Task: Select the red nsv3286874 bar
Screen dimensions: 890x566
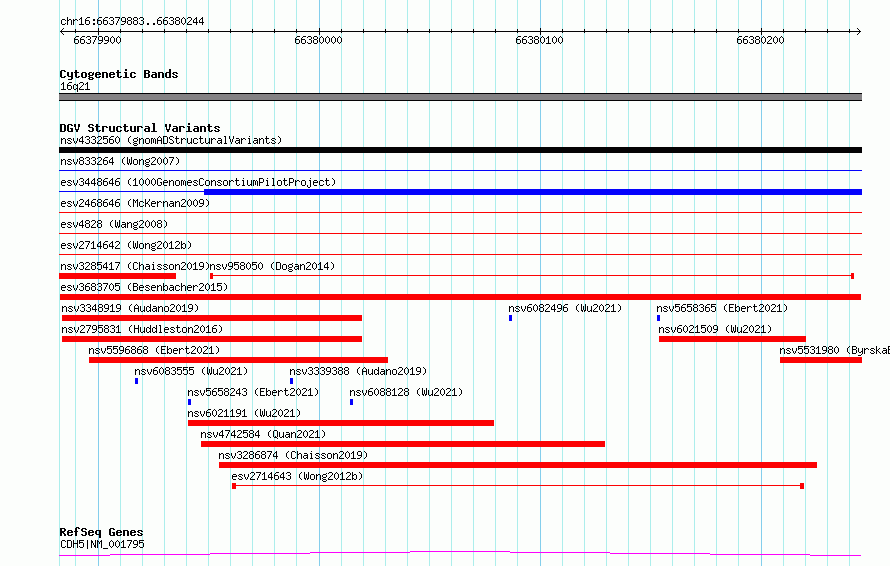Action: (x=518, y=465)
